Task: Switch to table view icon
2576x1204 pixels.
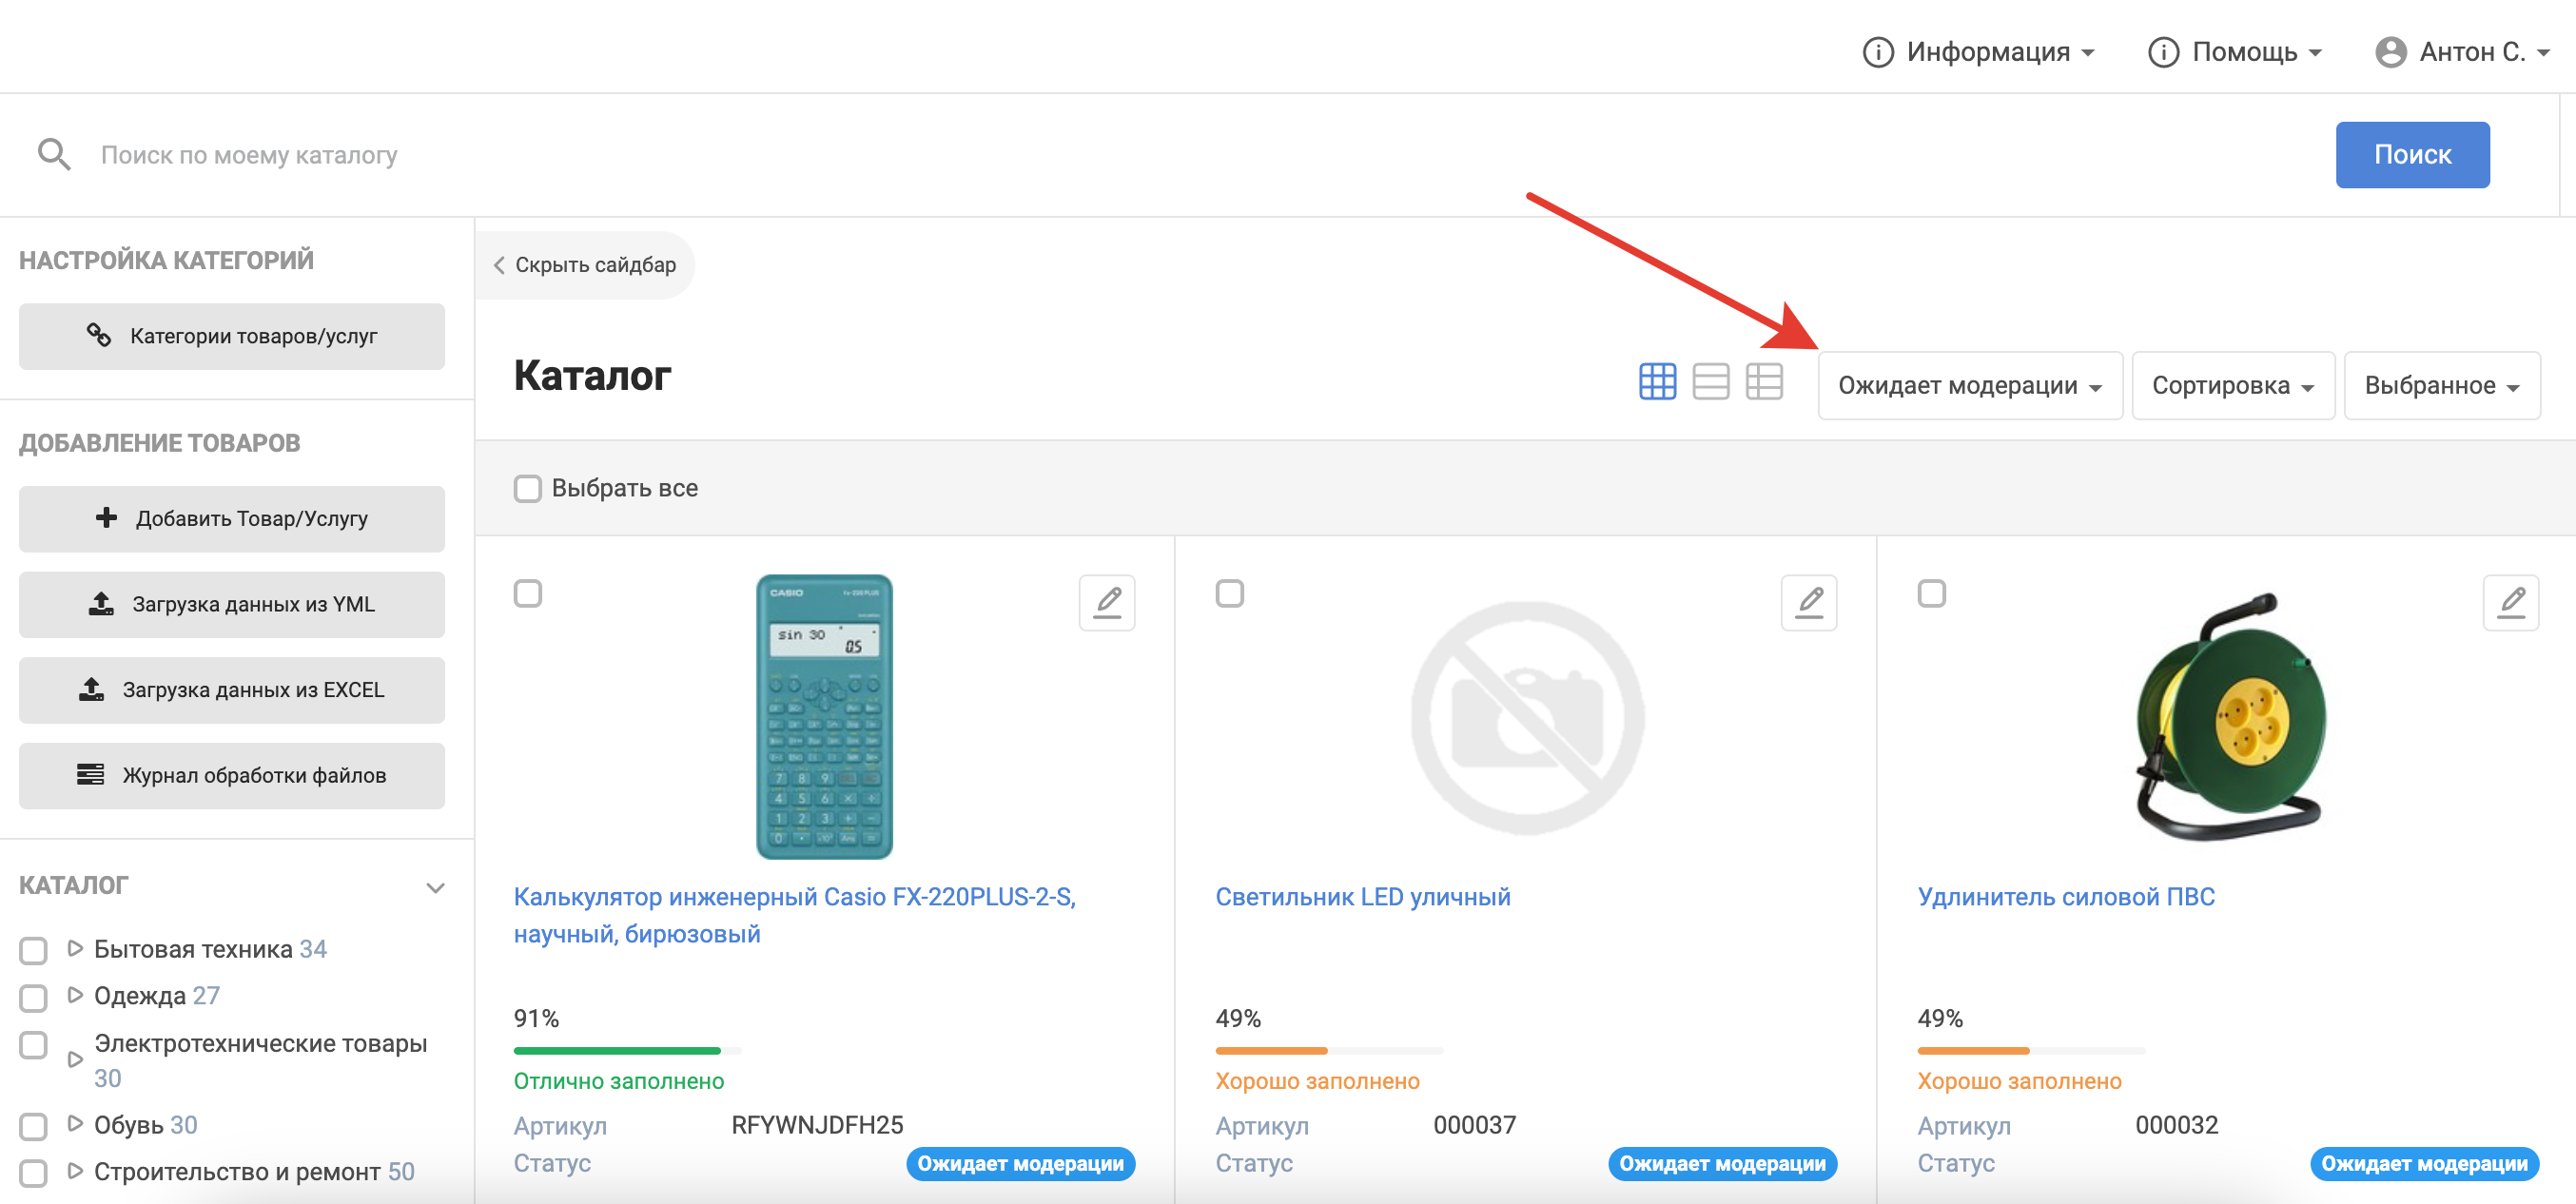Action: pyautogui.click(x=1763, y=382)
